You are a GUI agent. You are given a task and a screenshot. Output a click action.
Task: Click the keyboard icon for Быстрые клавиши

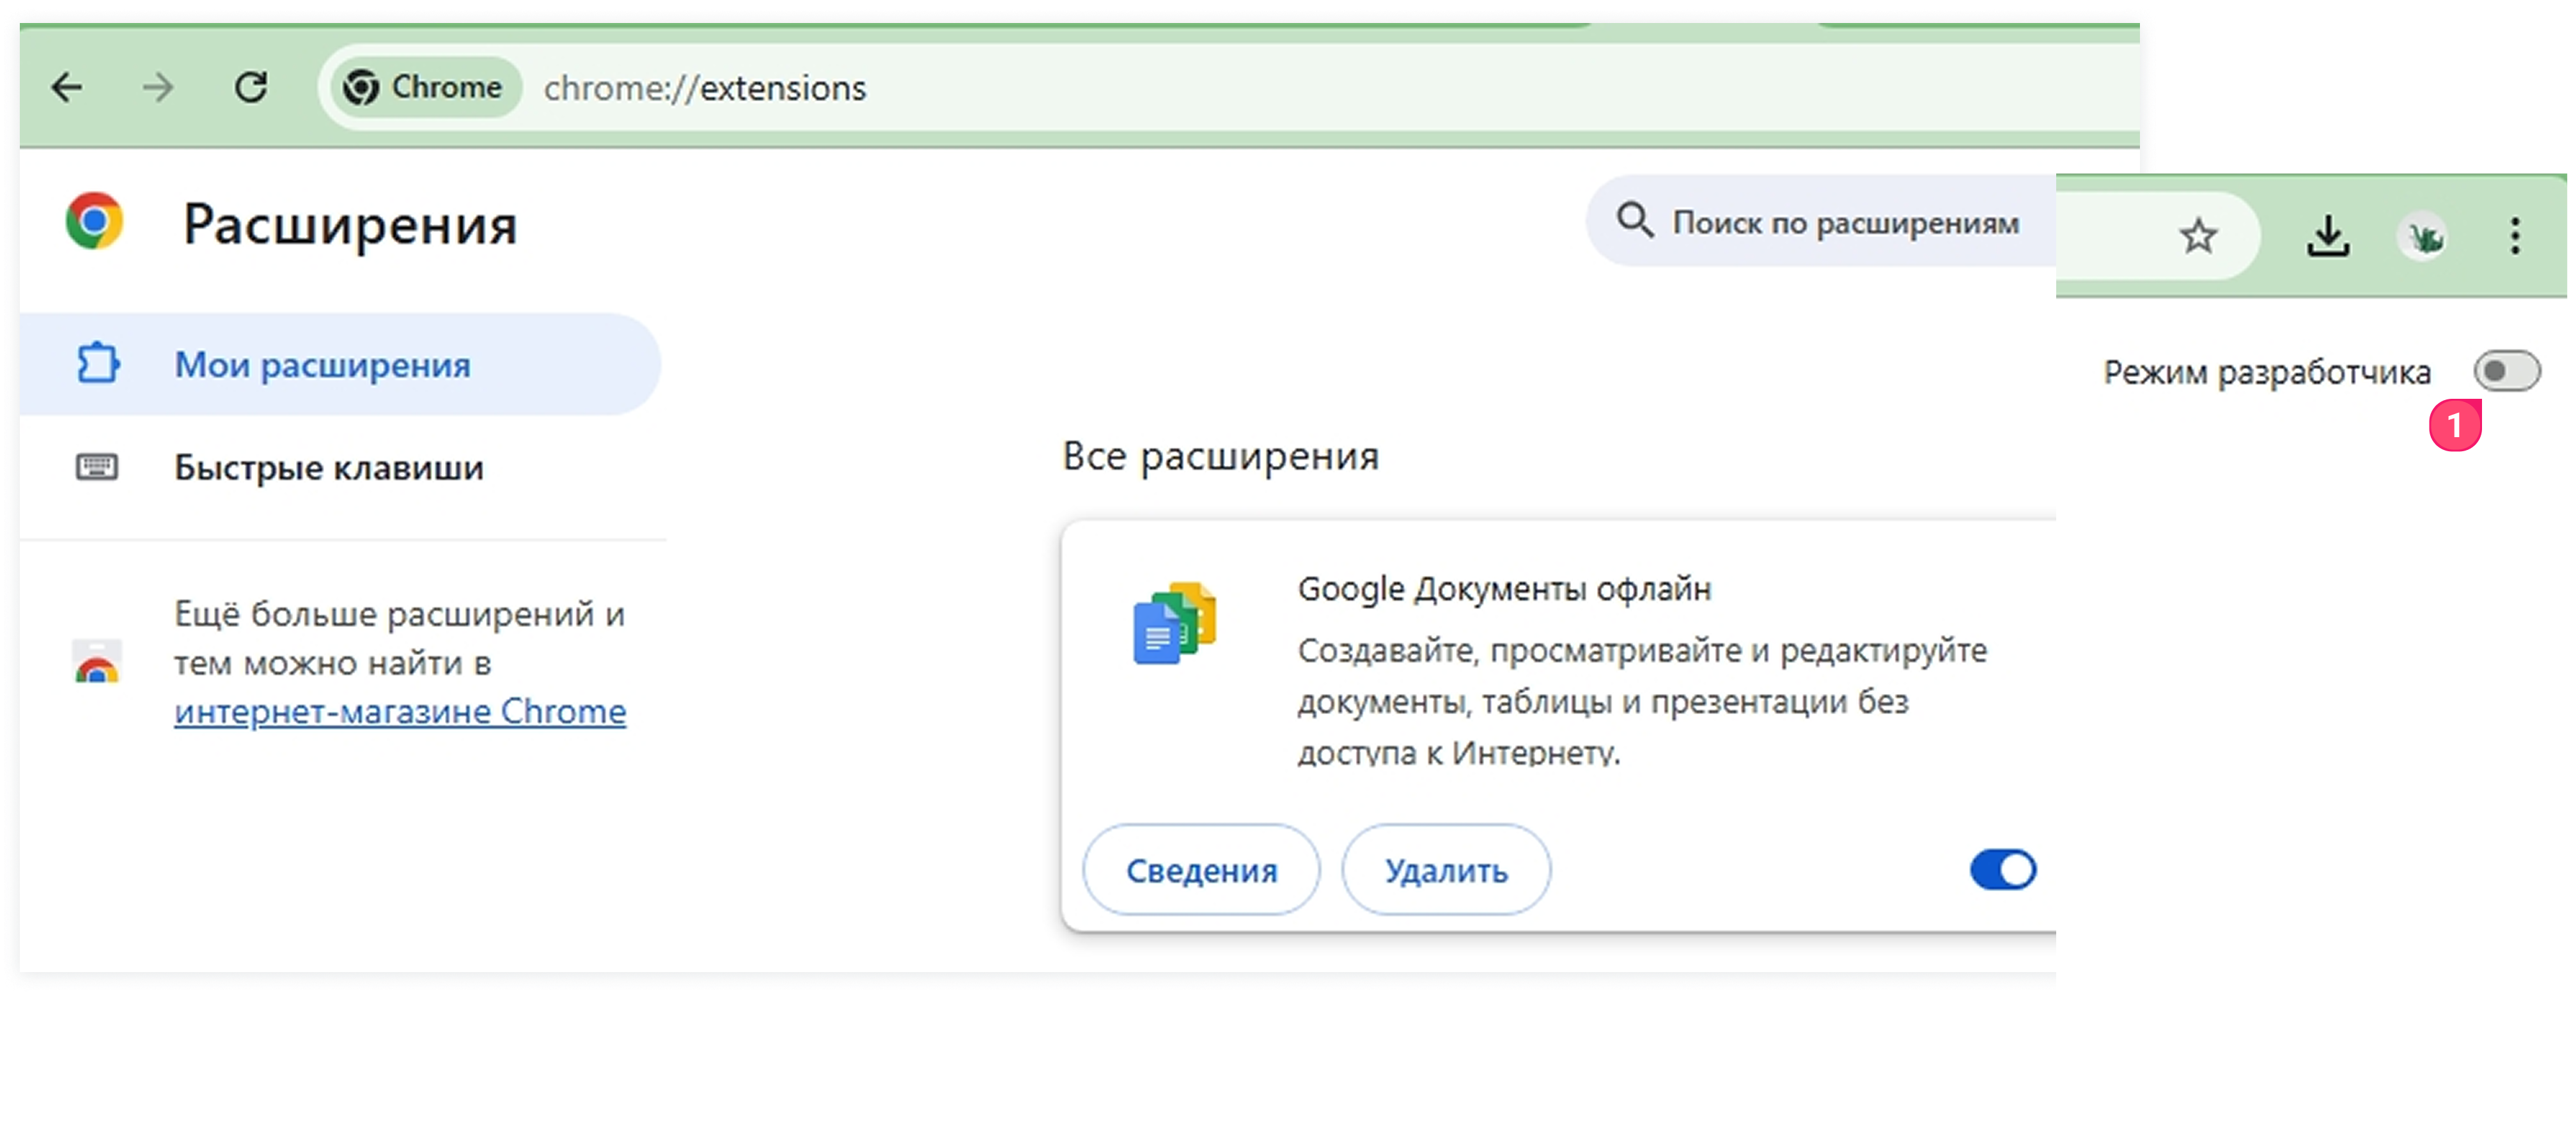point(97,467)
